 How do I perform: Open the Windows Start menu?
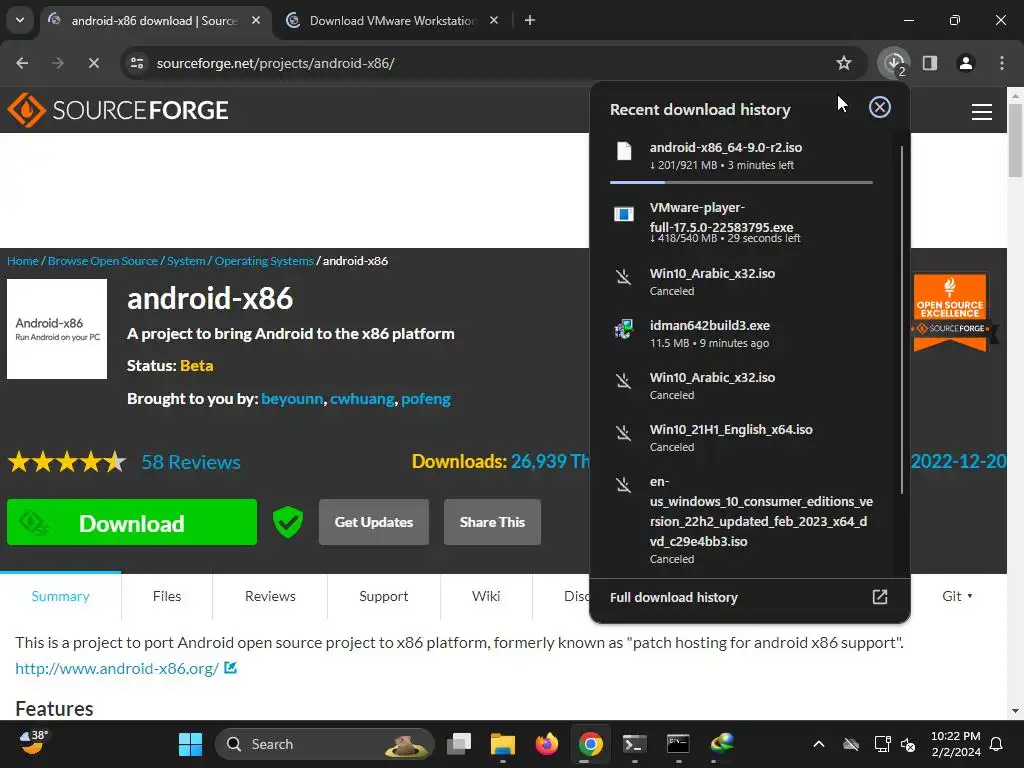pyautogui.click(x=191, y=744)
